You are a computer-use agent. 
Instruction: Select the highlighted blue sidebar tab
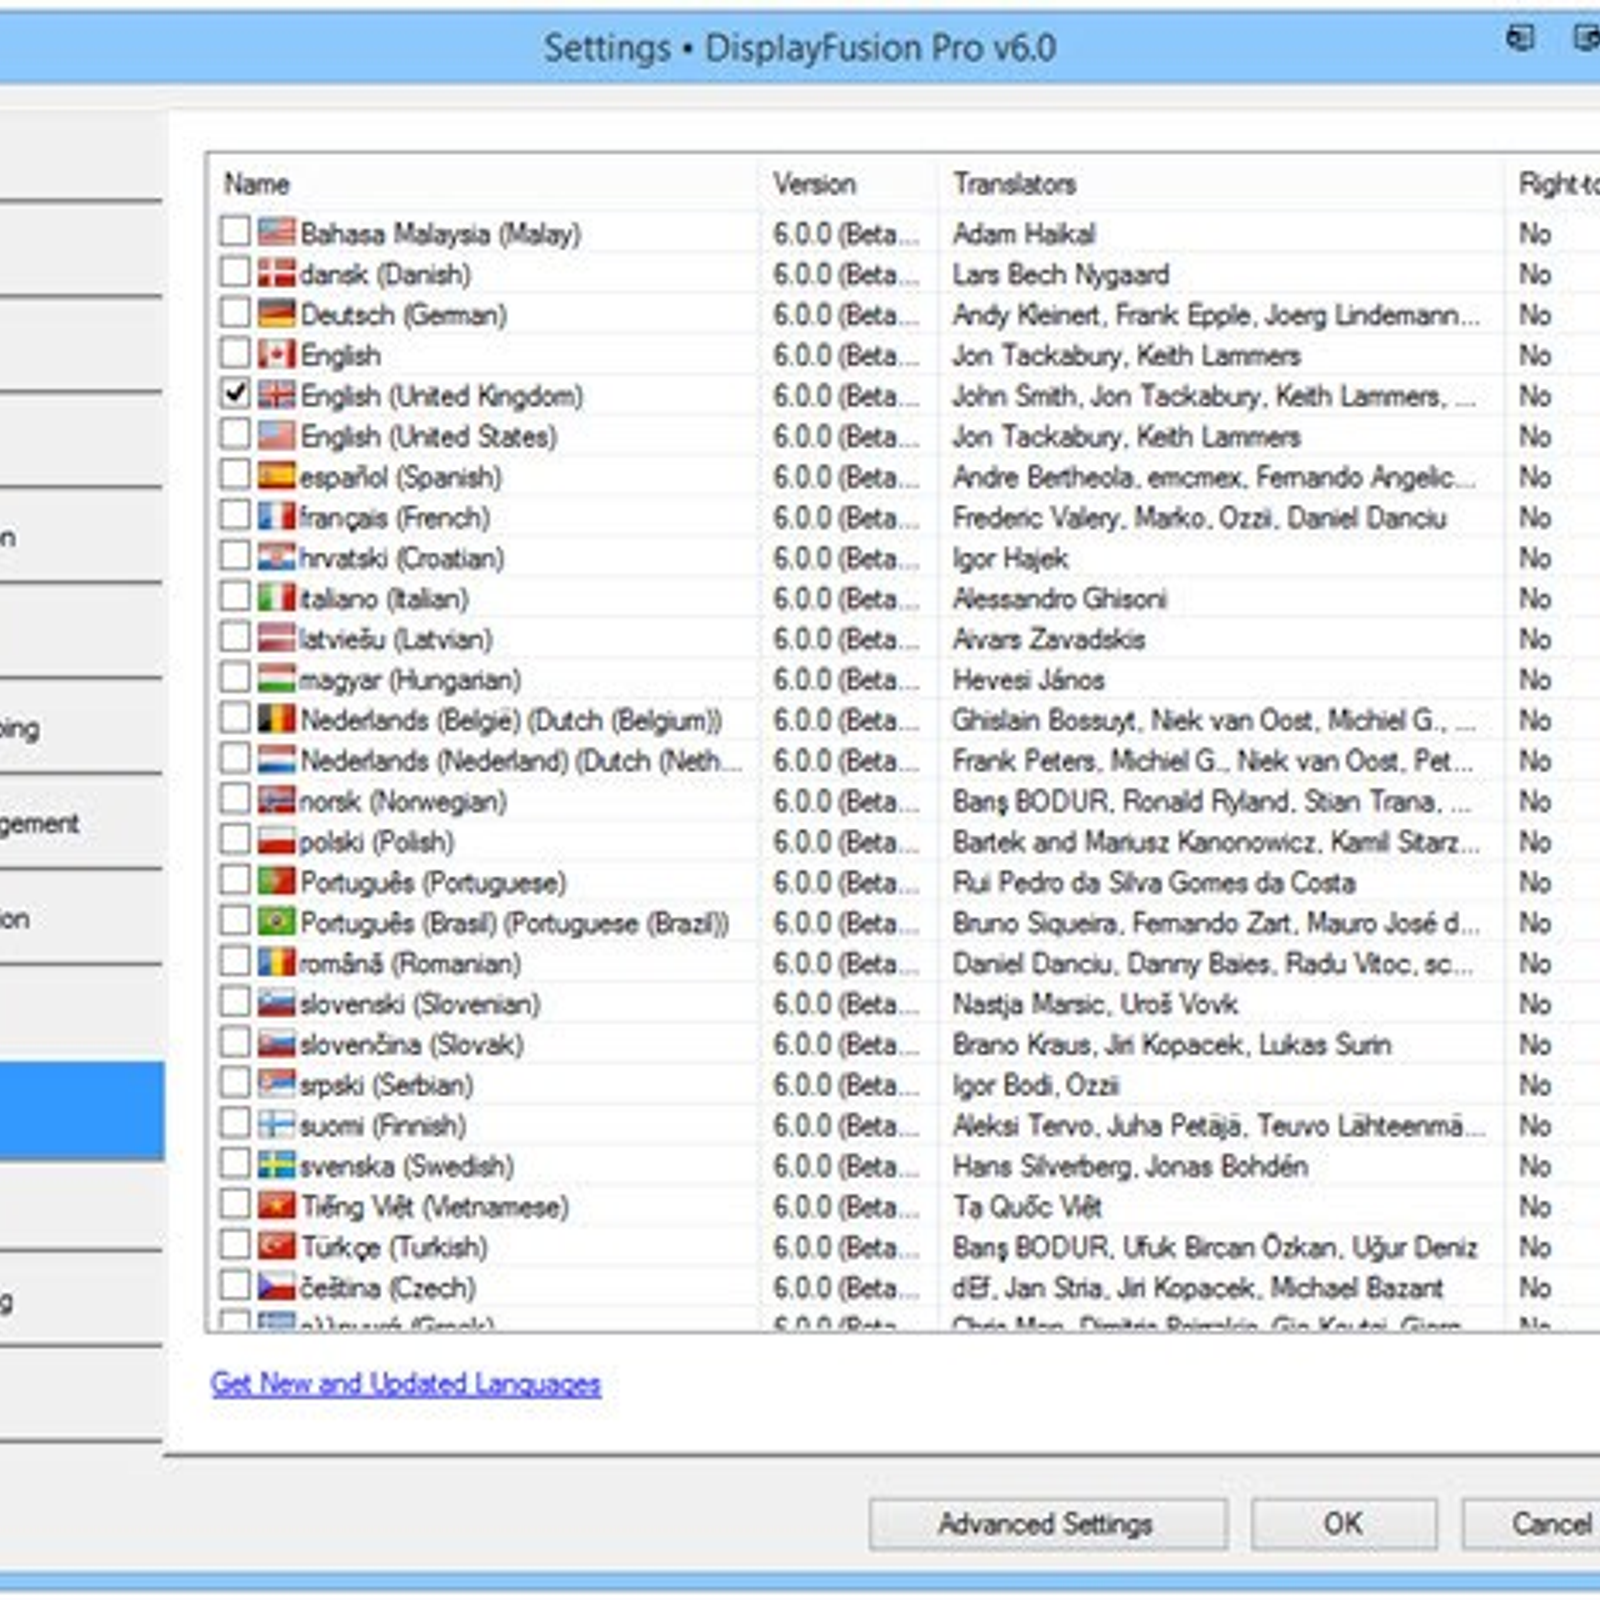pos(82,1110)
